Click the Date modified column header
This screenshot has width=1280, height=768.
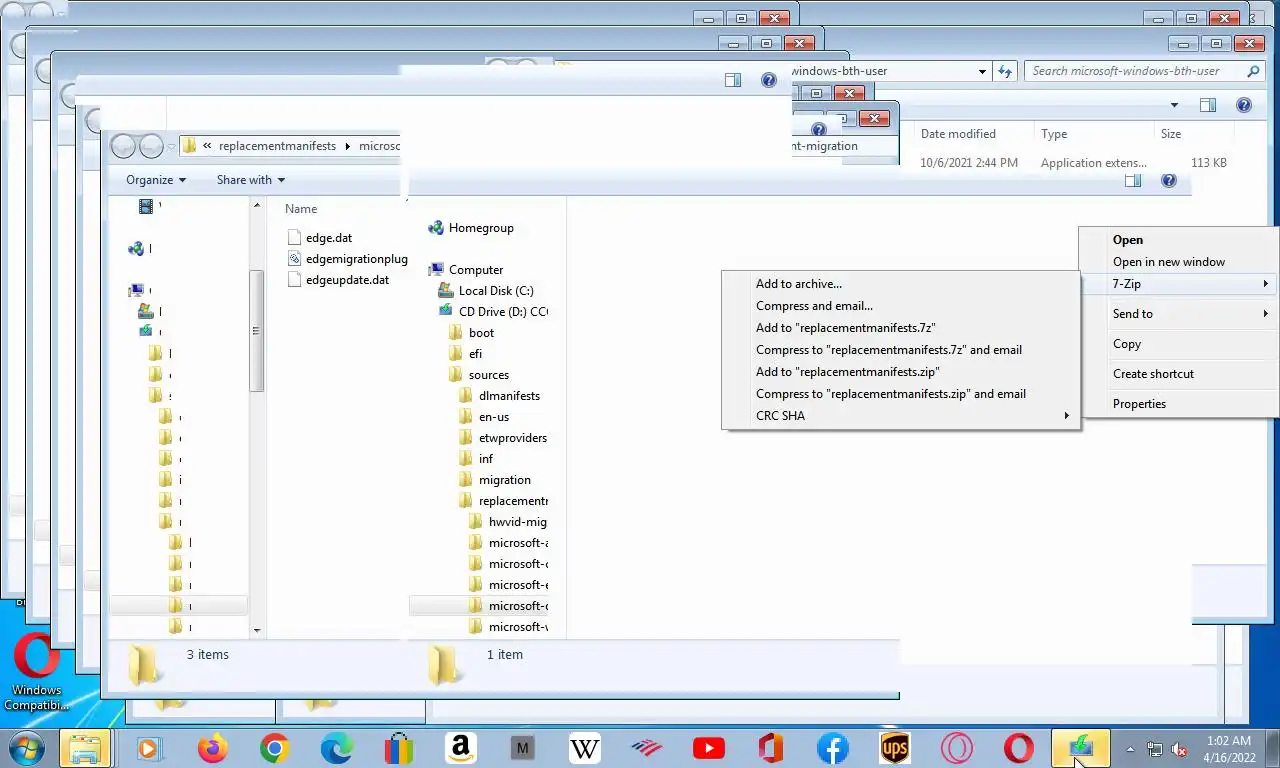click(x=958, y=134)
